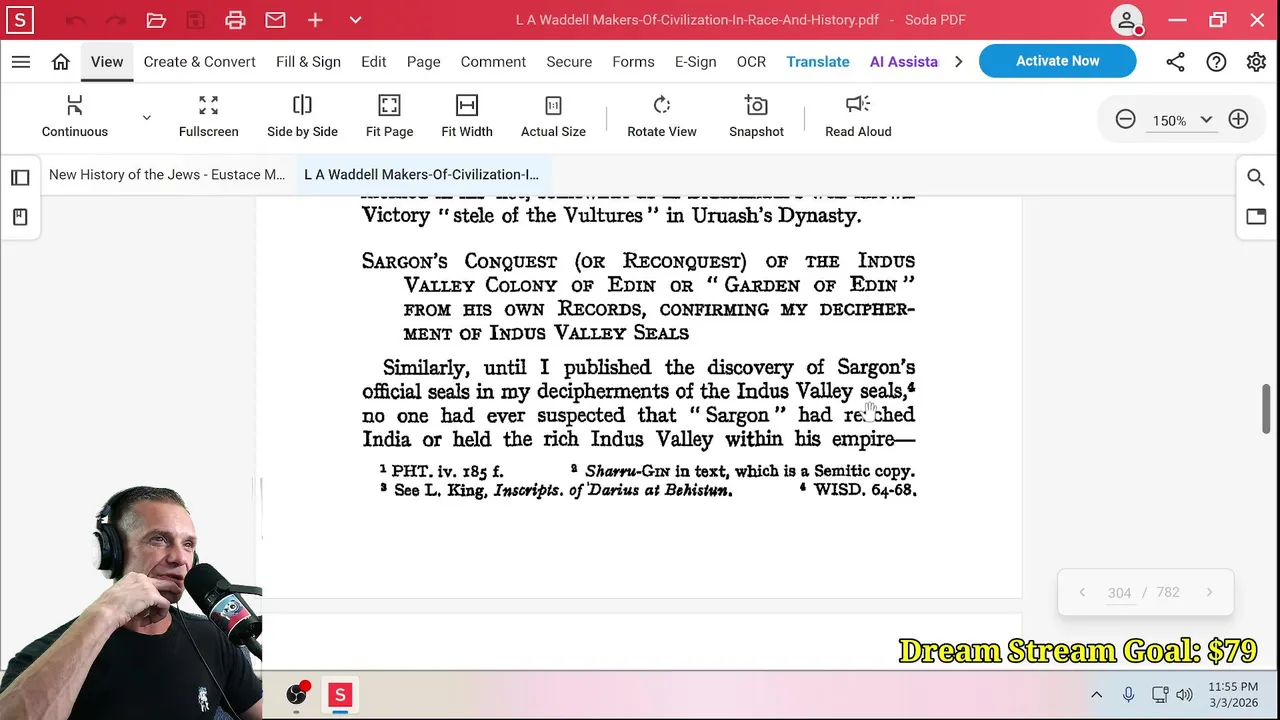This screenshot has height=720, width=1280.
Task: Open the Edit ribbon tab
Action: [x=374, y=62]
